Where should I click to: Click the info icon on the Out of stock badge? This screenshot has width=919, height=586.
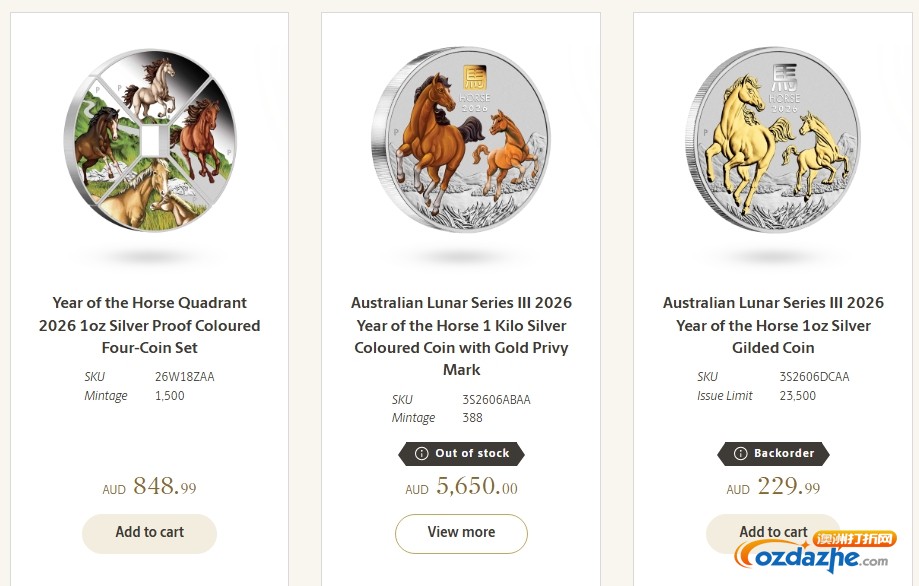coord(421,453)
